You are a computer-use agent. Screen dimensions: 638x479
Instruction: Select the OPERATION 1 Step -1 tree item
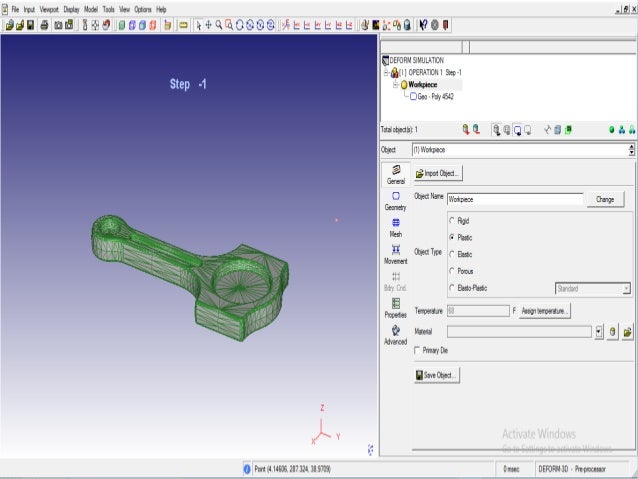click(430, 72)
